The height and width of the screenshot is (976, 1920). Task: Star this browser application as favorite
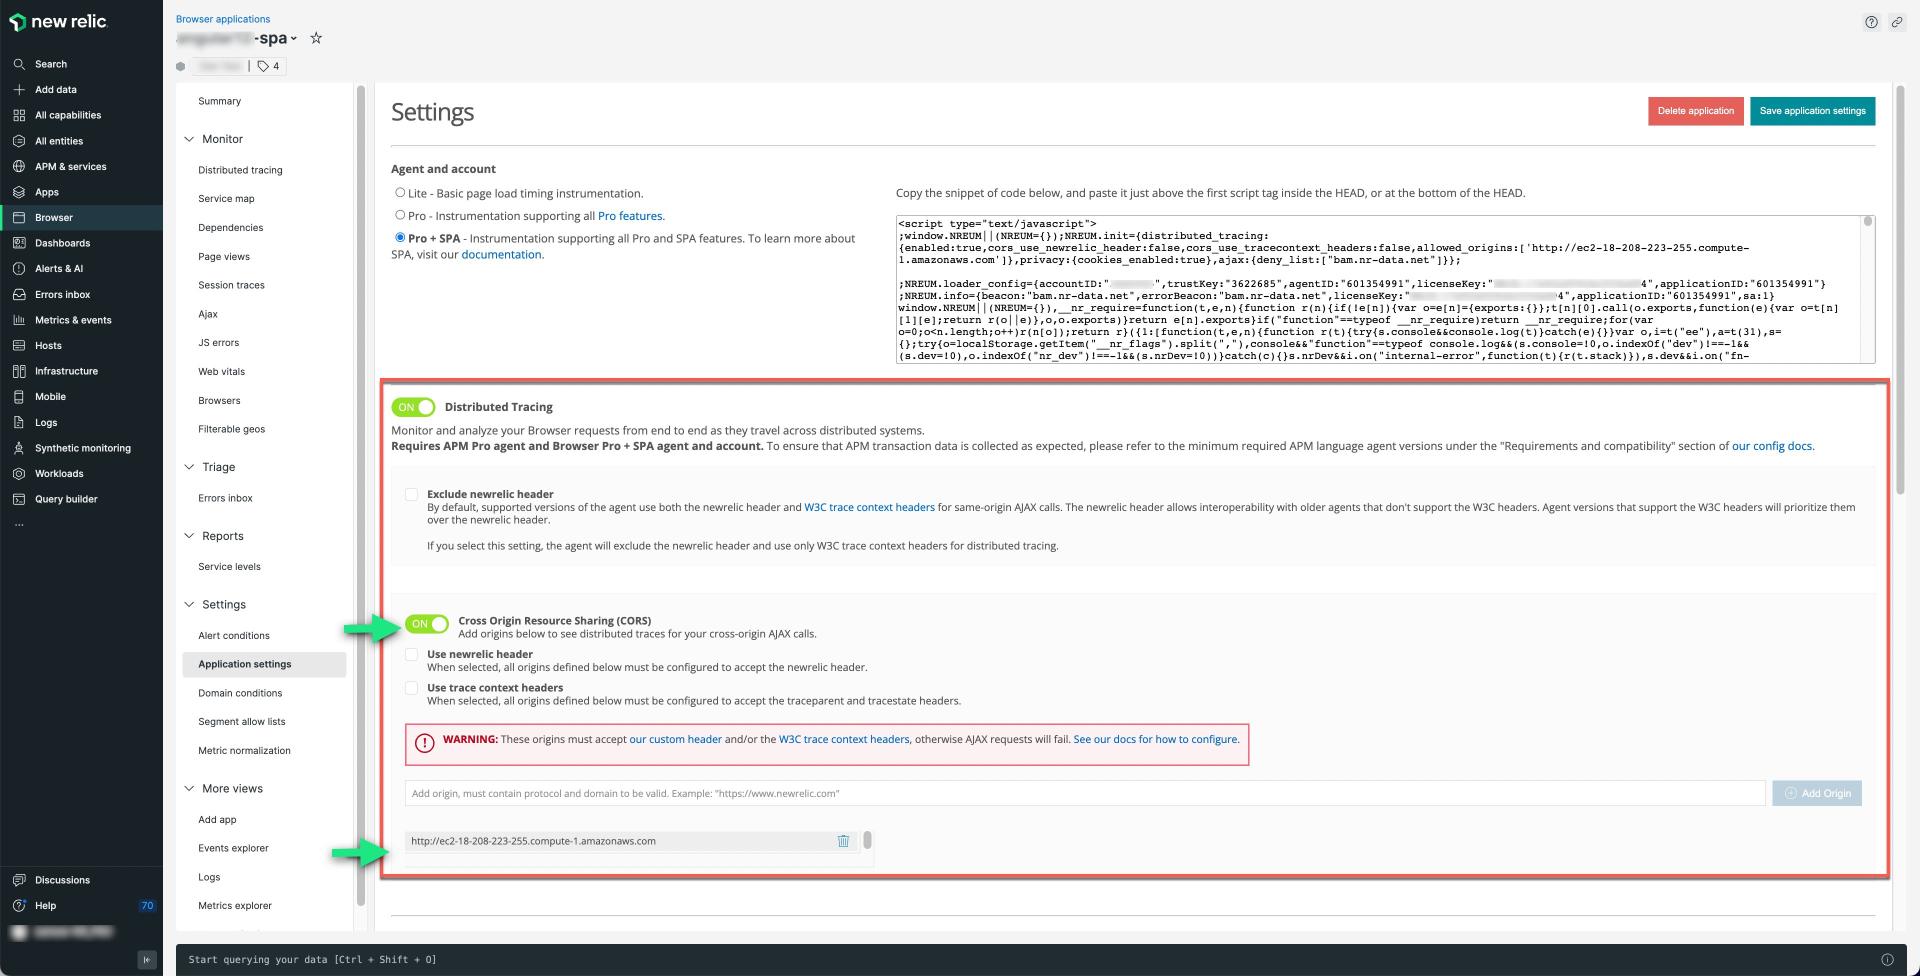click(316, 37)
